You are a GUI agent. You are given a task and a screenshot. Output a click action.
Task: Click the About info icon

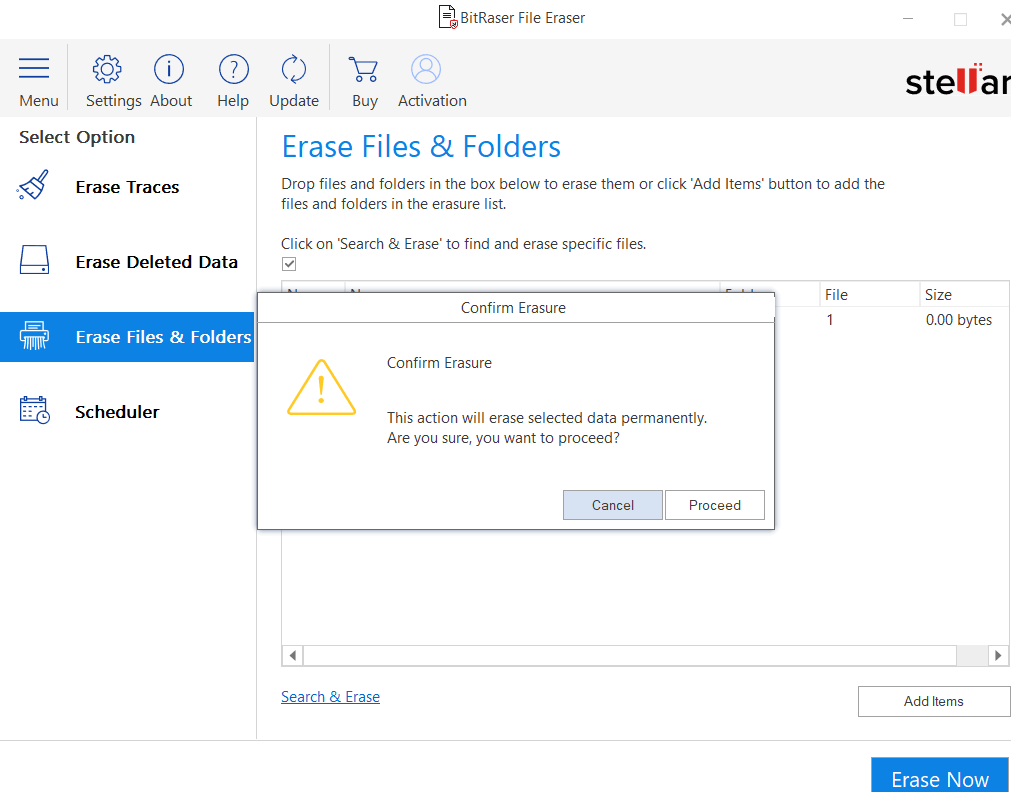click(169, 69)
